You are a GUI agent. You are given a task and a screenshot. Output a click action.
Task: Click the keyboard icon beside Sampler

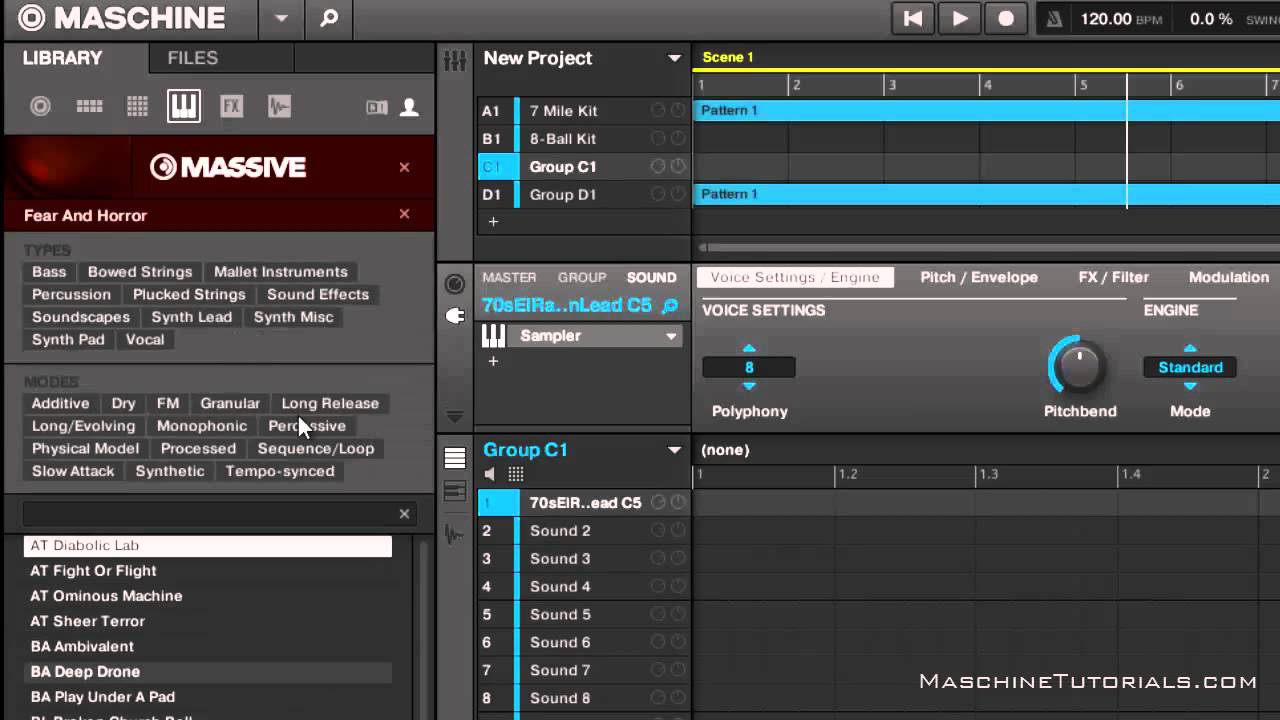pyautogui.click(x=494, y=335)
